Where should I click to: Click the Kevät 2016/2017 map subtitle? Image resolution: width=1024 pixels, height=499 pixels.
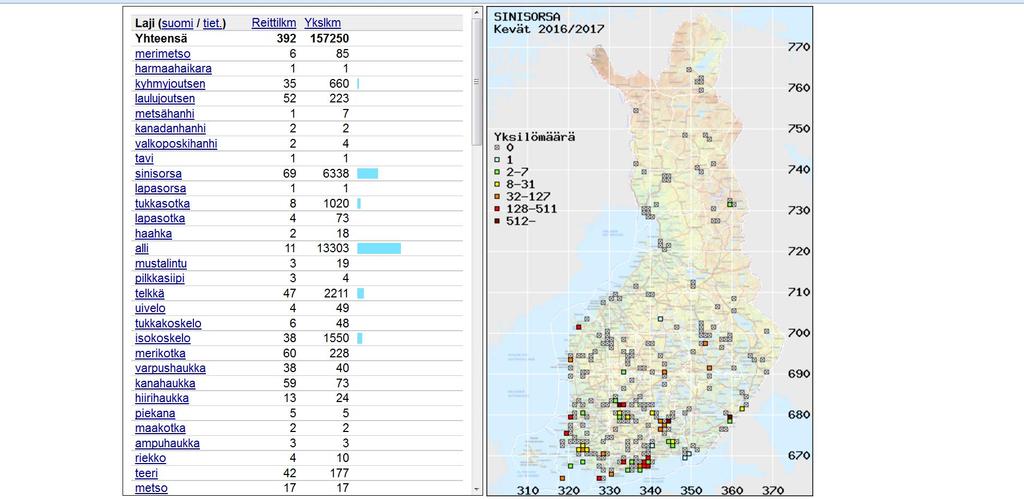pos(549,29)
